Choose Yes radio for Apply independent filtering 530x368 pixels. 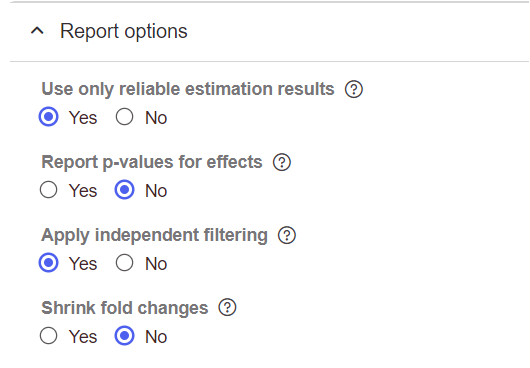(x=49, y=263)
